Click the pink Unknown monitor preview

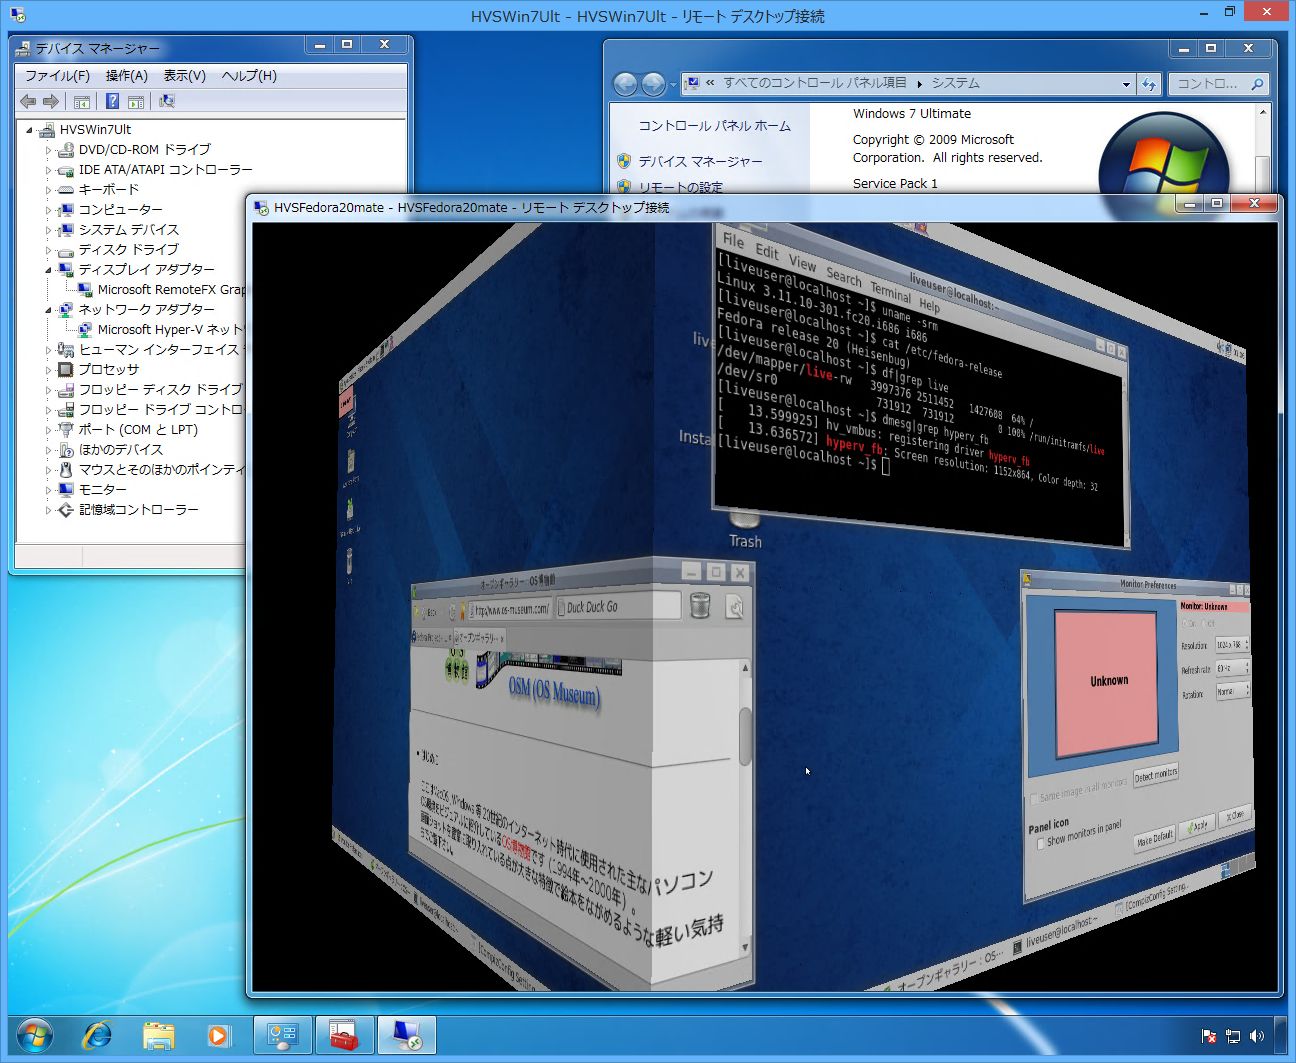click(1108, 682)
